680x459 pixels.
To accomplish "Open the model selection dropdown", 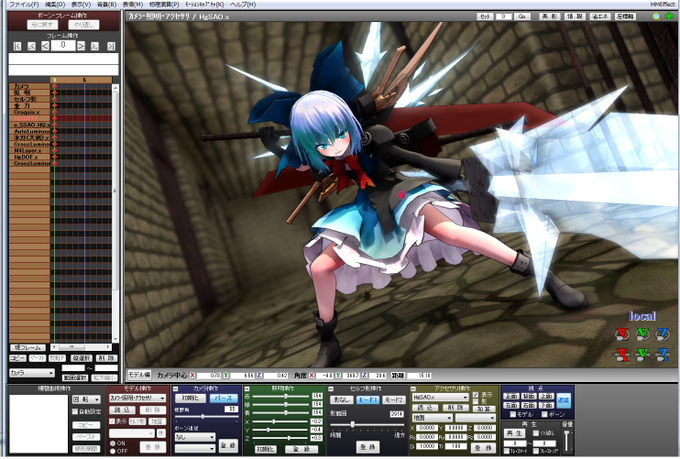I will (x=137, y=398).
